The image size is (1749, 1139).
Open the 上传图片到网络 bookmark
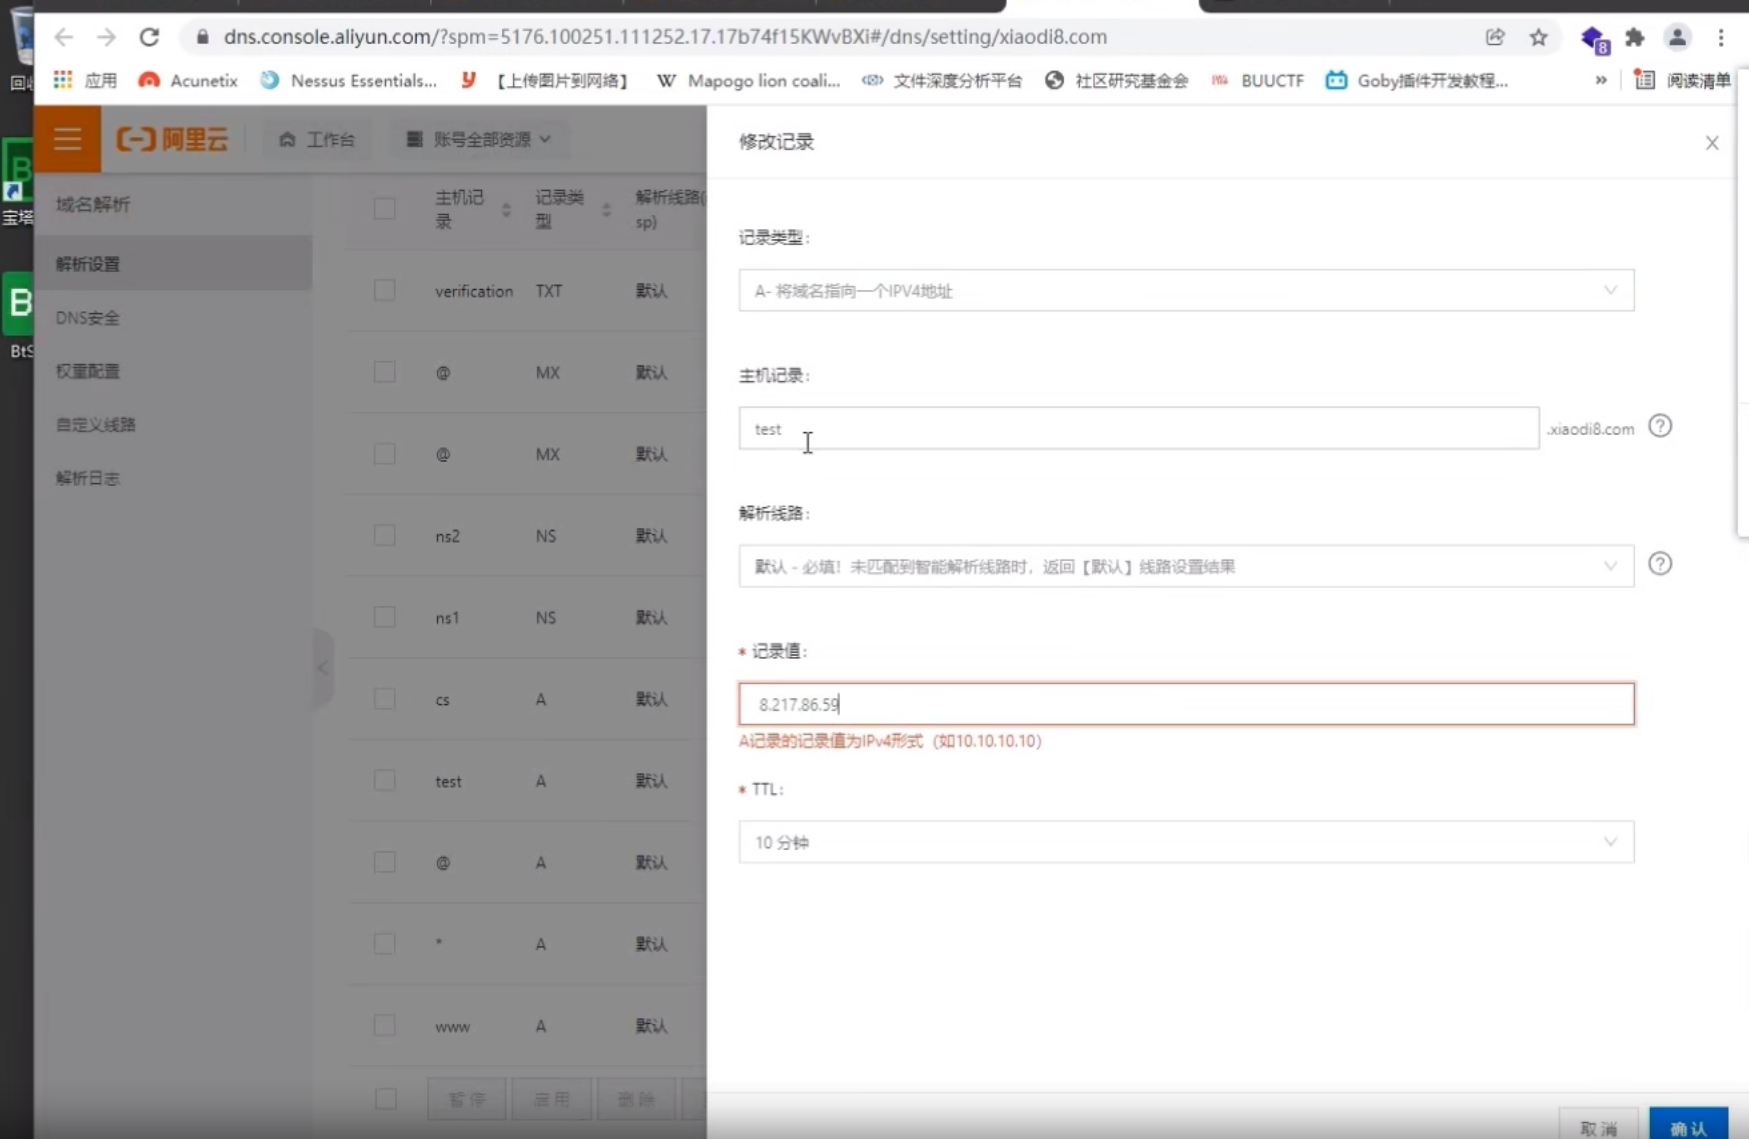point(544,80)
